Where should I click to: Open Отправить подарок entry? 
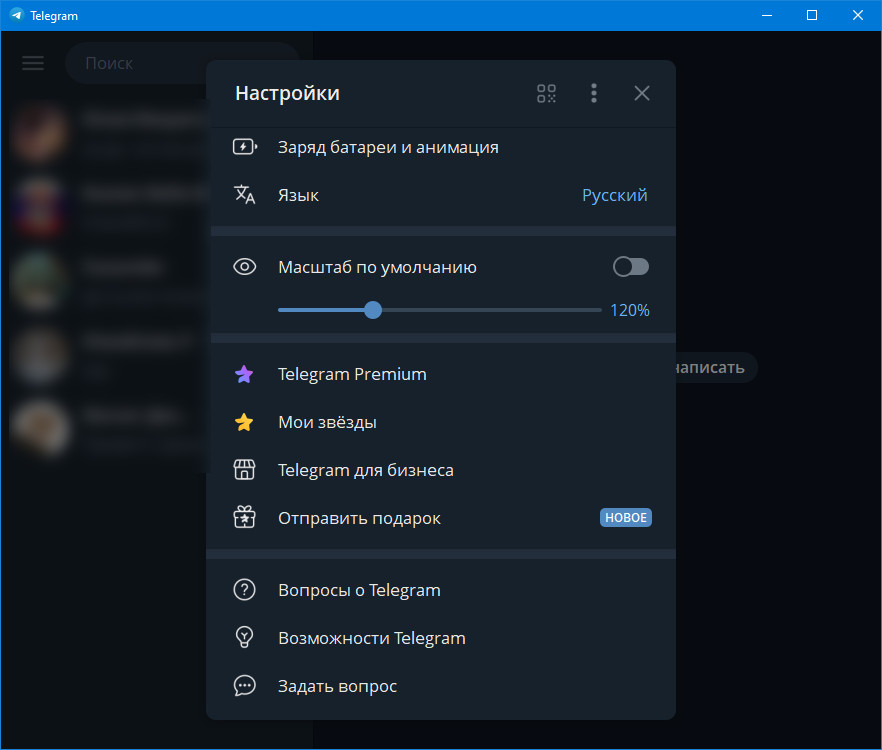pyautogui.click(x=441, y=518)
